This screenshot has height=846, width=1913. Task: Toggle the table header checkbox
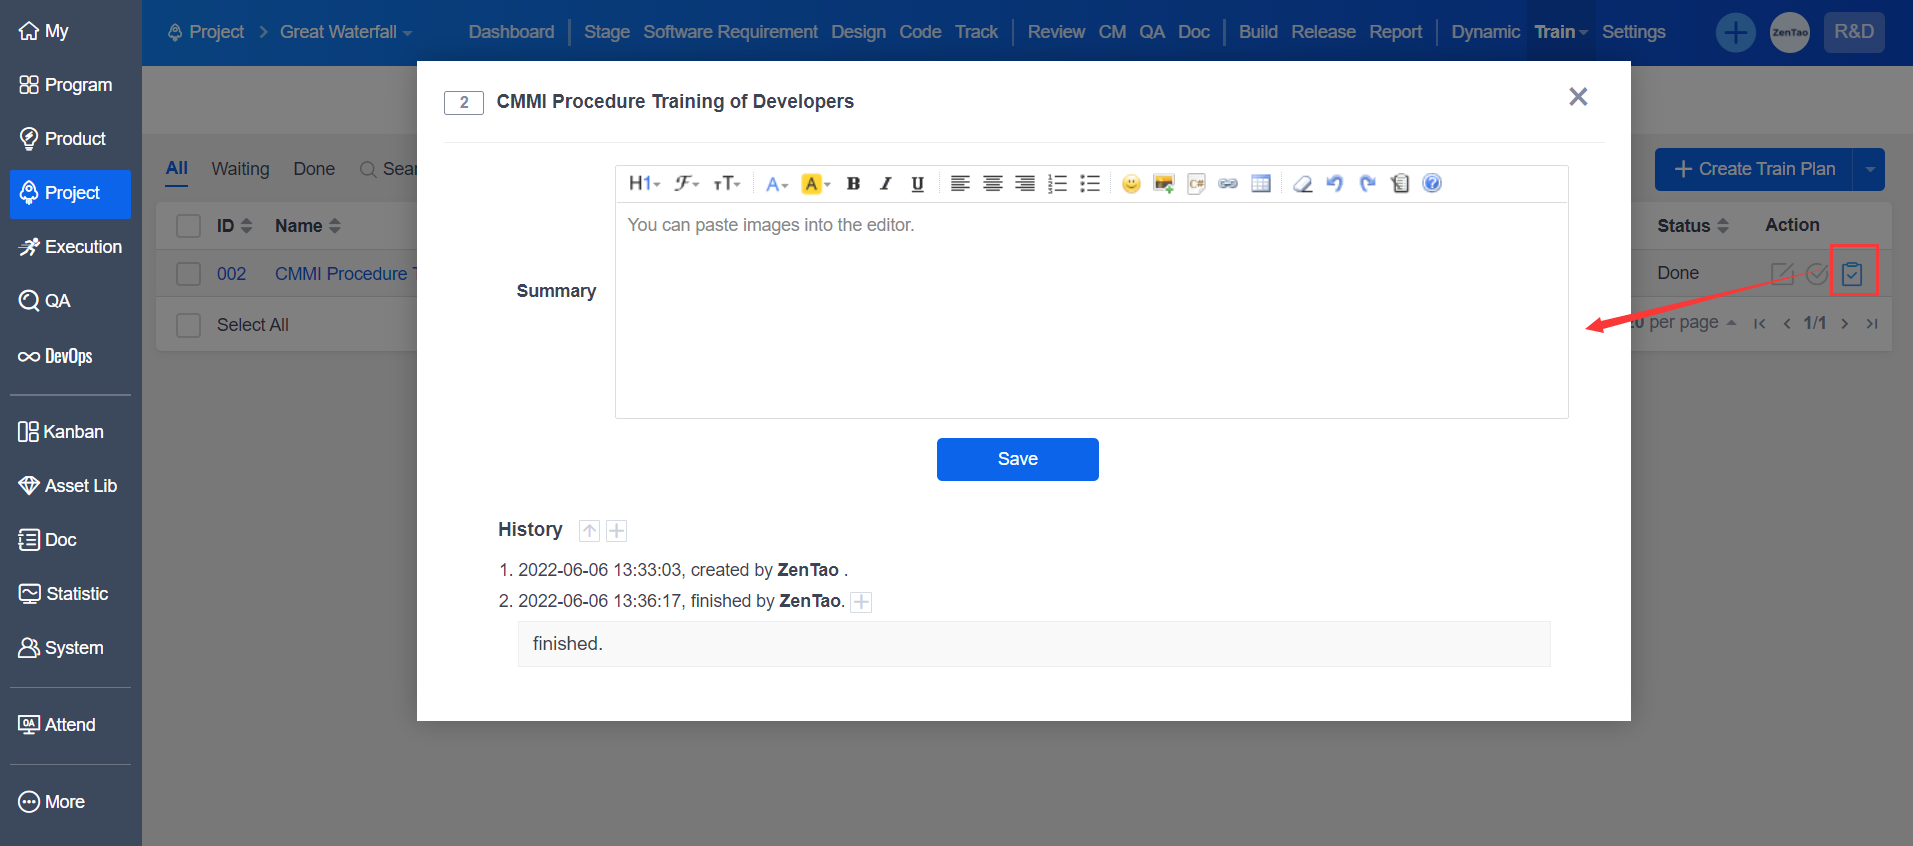point(189,226)
